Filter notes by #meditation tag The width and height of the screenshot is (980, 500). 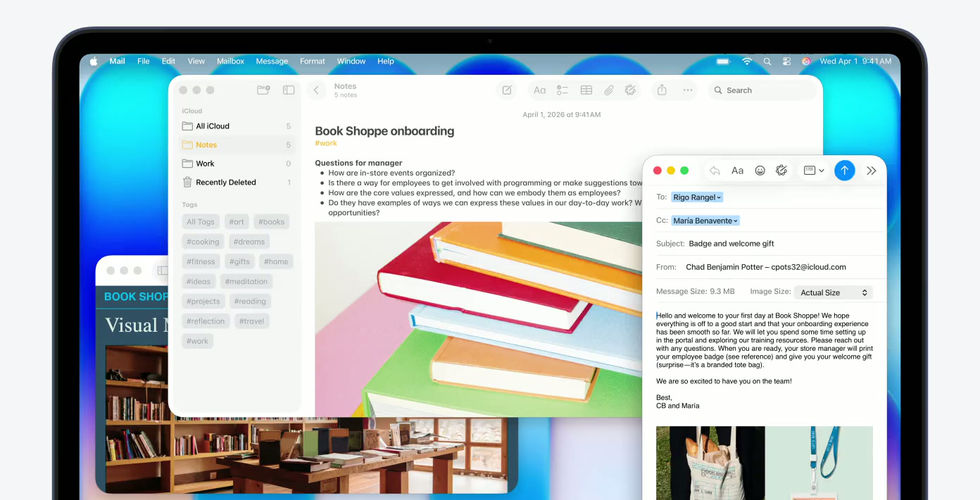246,282
